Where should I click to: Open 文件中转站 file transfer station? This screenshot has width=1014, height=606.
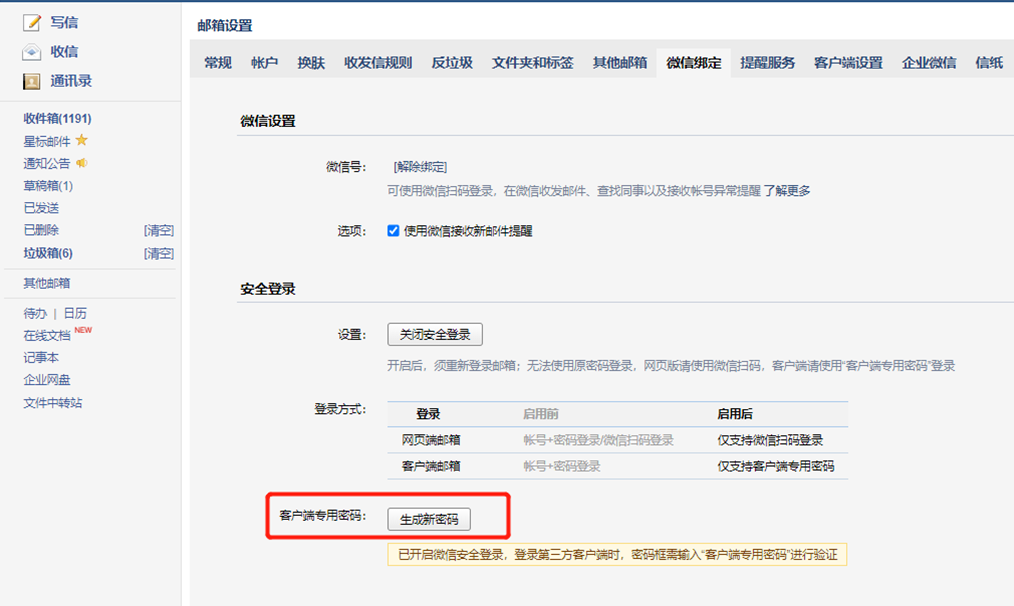52,402
